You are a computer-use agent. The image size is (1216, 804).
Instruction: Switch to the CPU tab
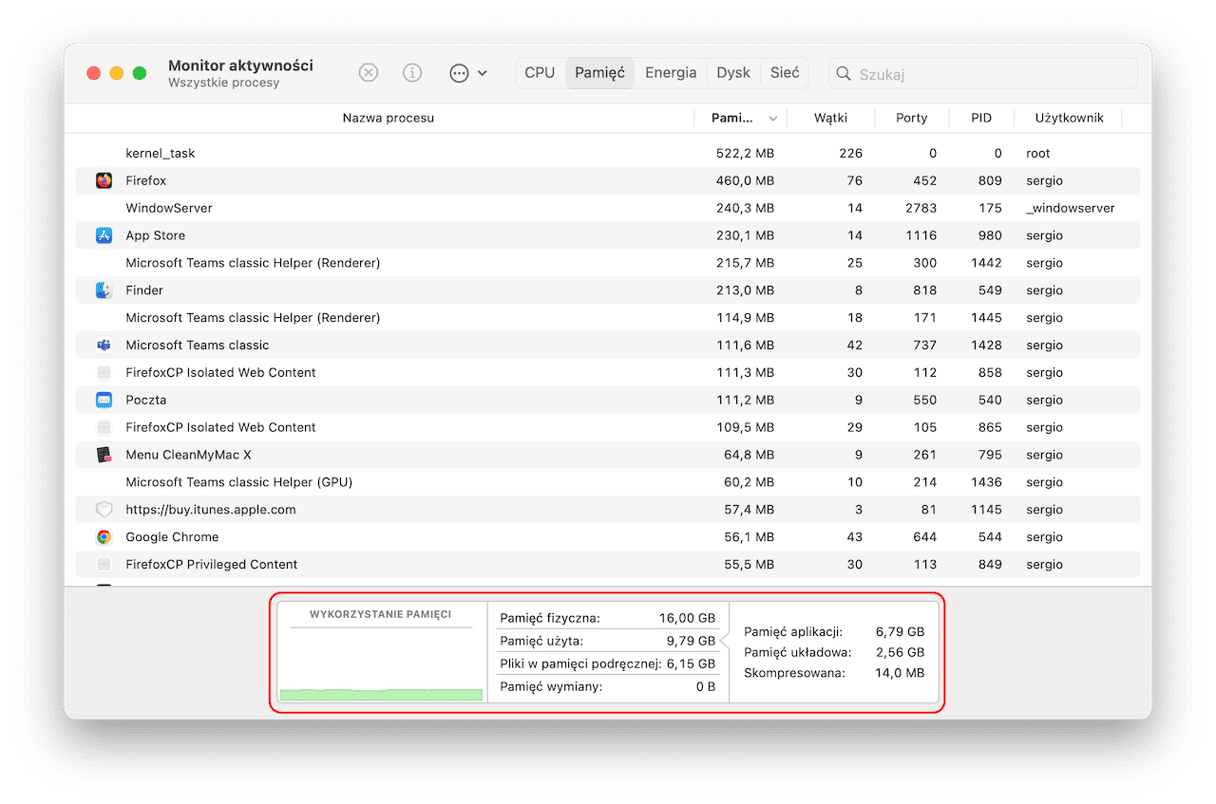(540, 73)
